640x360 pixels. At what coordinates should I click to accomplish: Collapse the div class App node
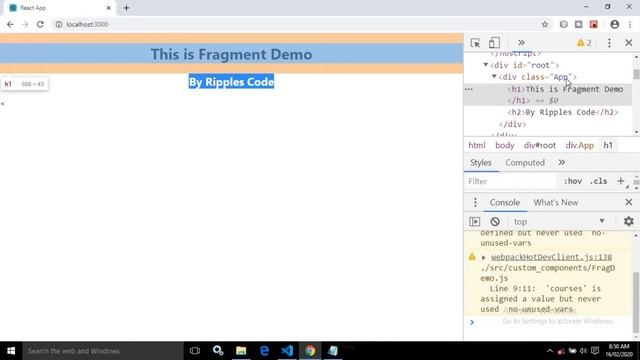point(494,76)
